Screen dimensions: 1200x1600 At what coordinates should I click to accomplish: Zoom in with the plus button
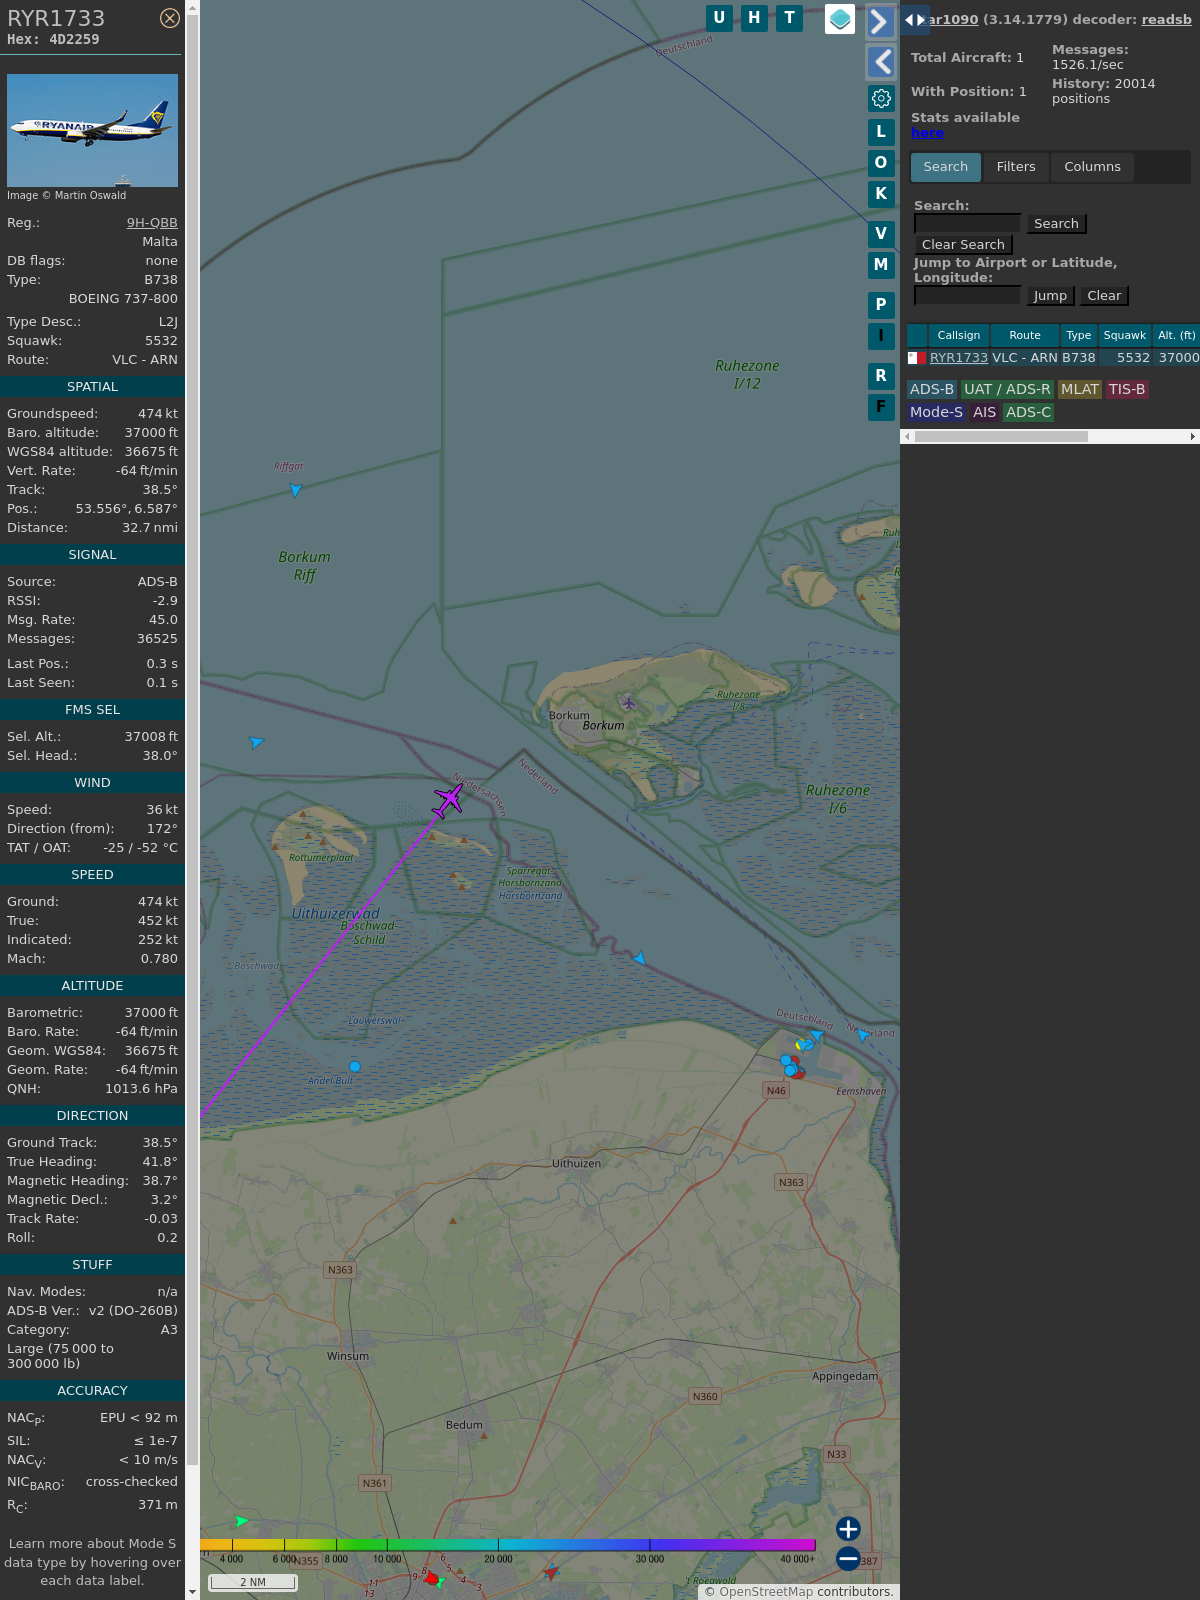[x=848, y=1528]
